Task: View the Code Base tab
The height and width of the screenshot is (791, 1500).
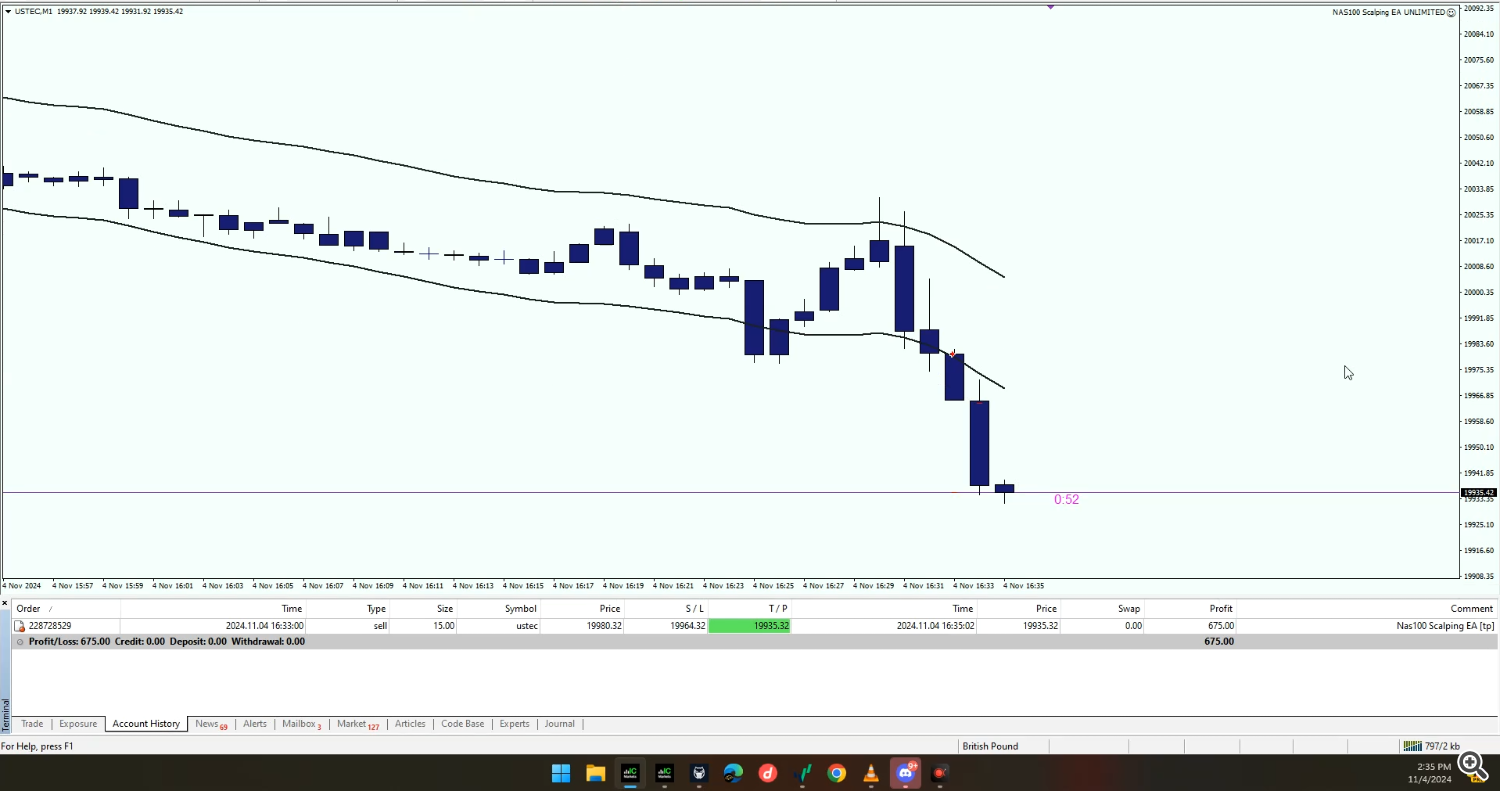Action: point(462,724)
